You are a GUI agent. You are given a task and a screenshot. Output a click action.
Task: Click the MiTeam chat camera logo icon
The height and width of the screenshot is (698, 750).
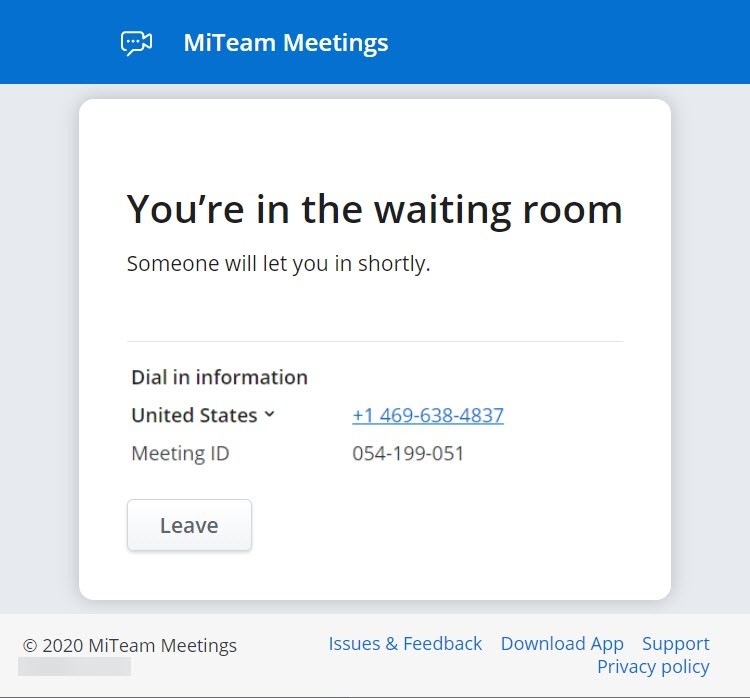tap(136, 43)
